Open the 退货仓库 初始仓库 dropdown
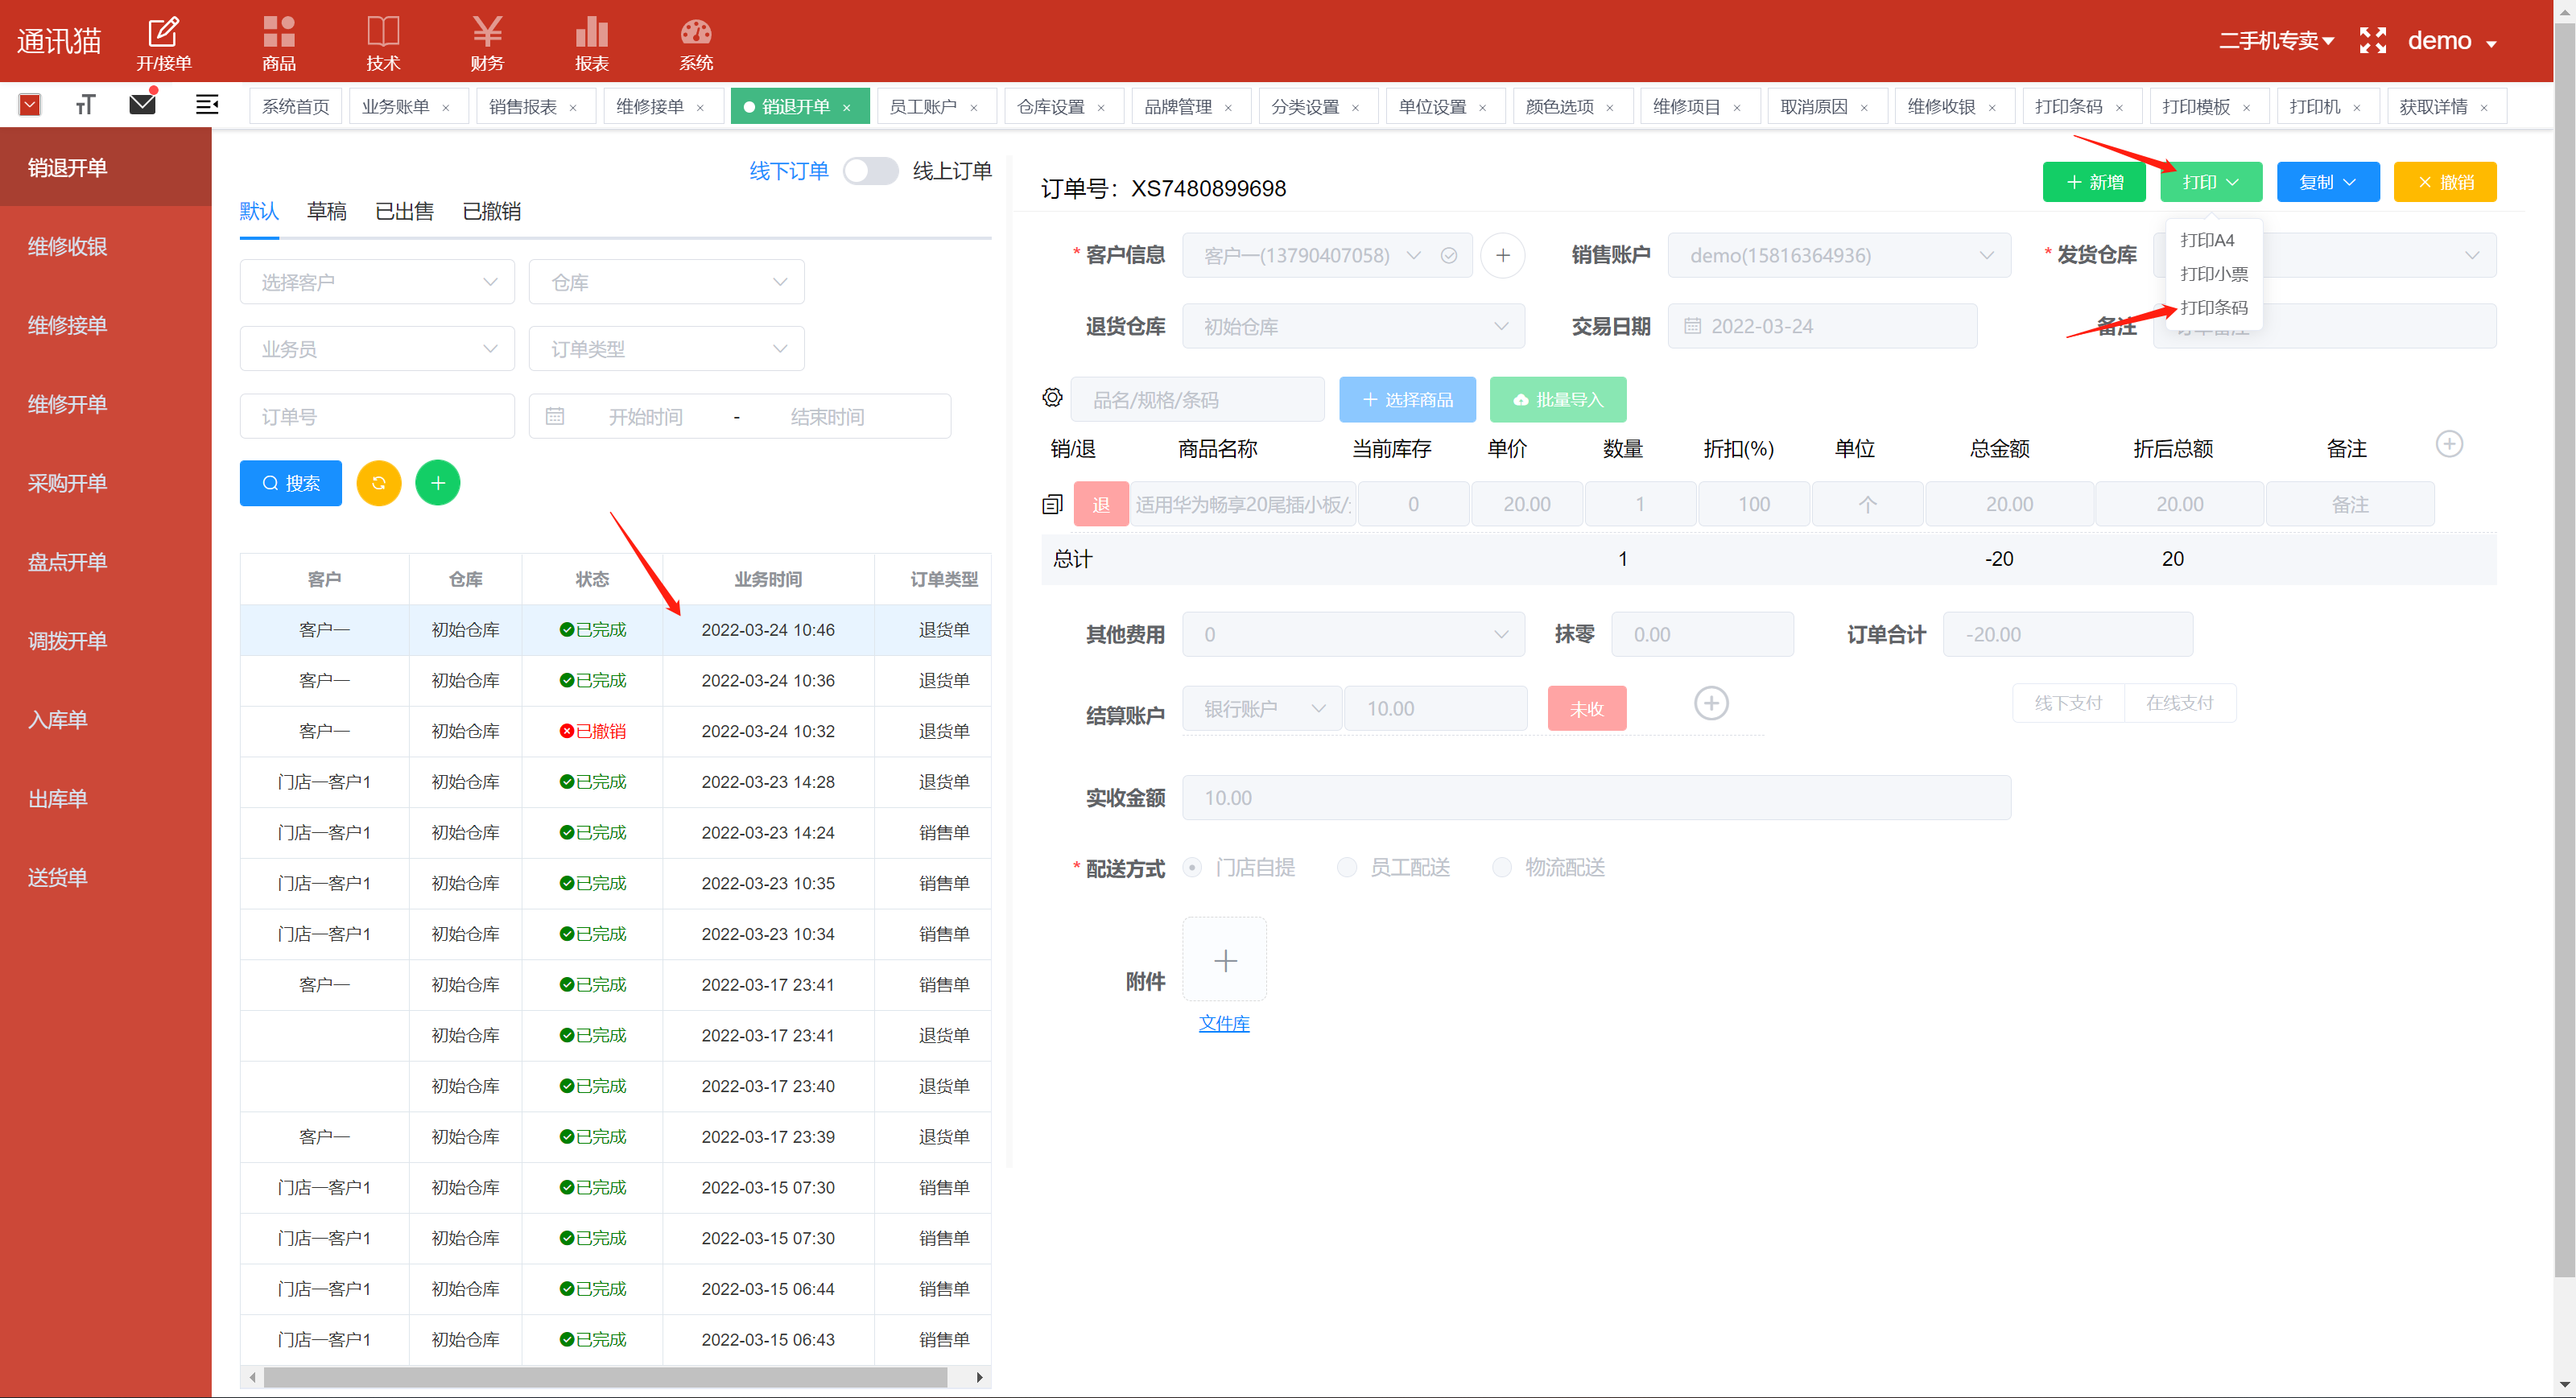Viewport: 2576px width, 1398px height. [1353, 326]
